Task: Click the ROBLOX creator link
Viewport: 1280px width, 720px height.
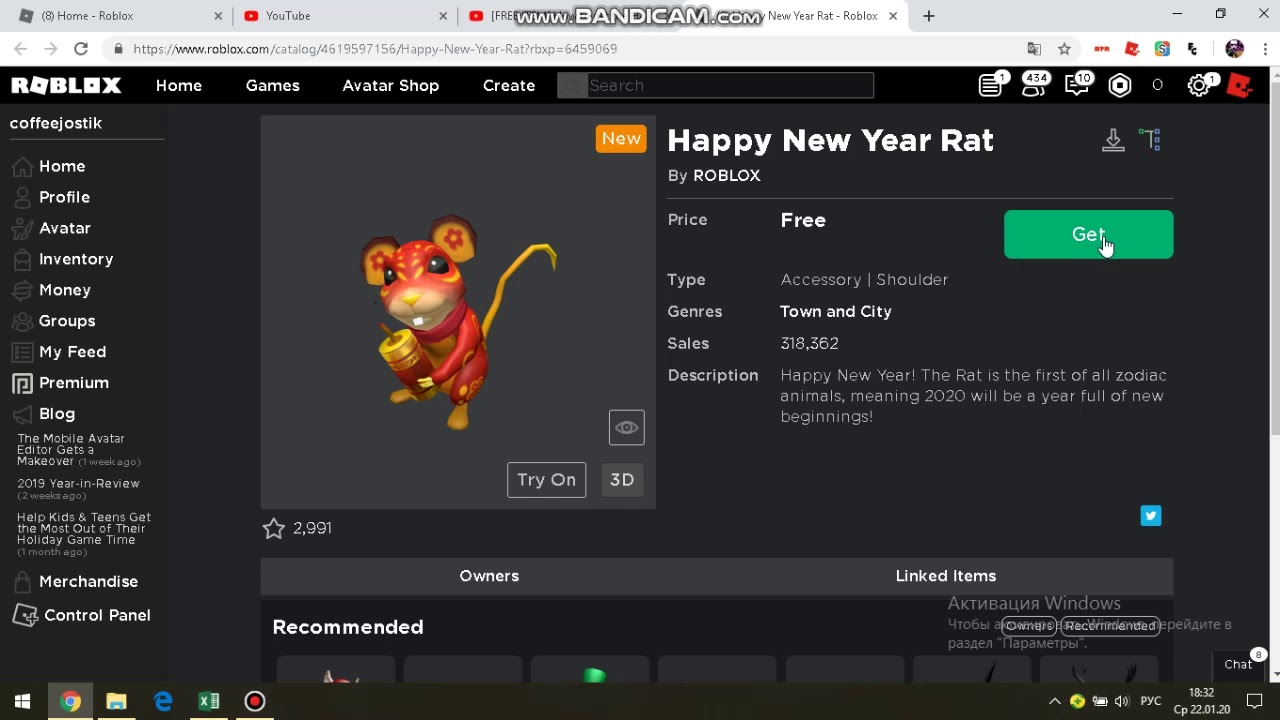Action: (x=727, y=176)
